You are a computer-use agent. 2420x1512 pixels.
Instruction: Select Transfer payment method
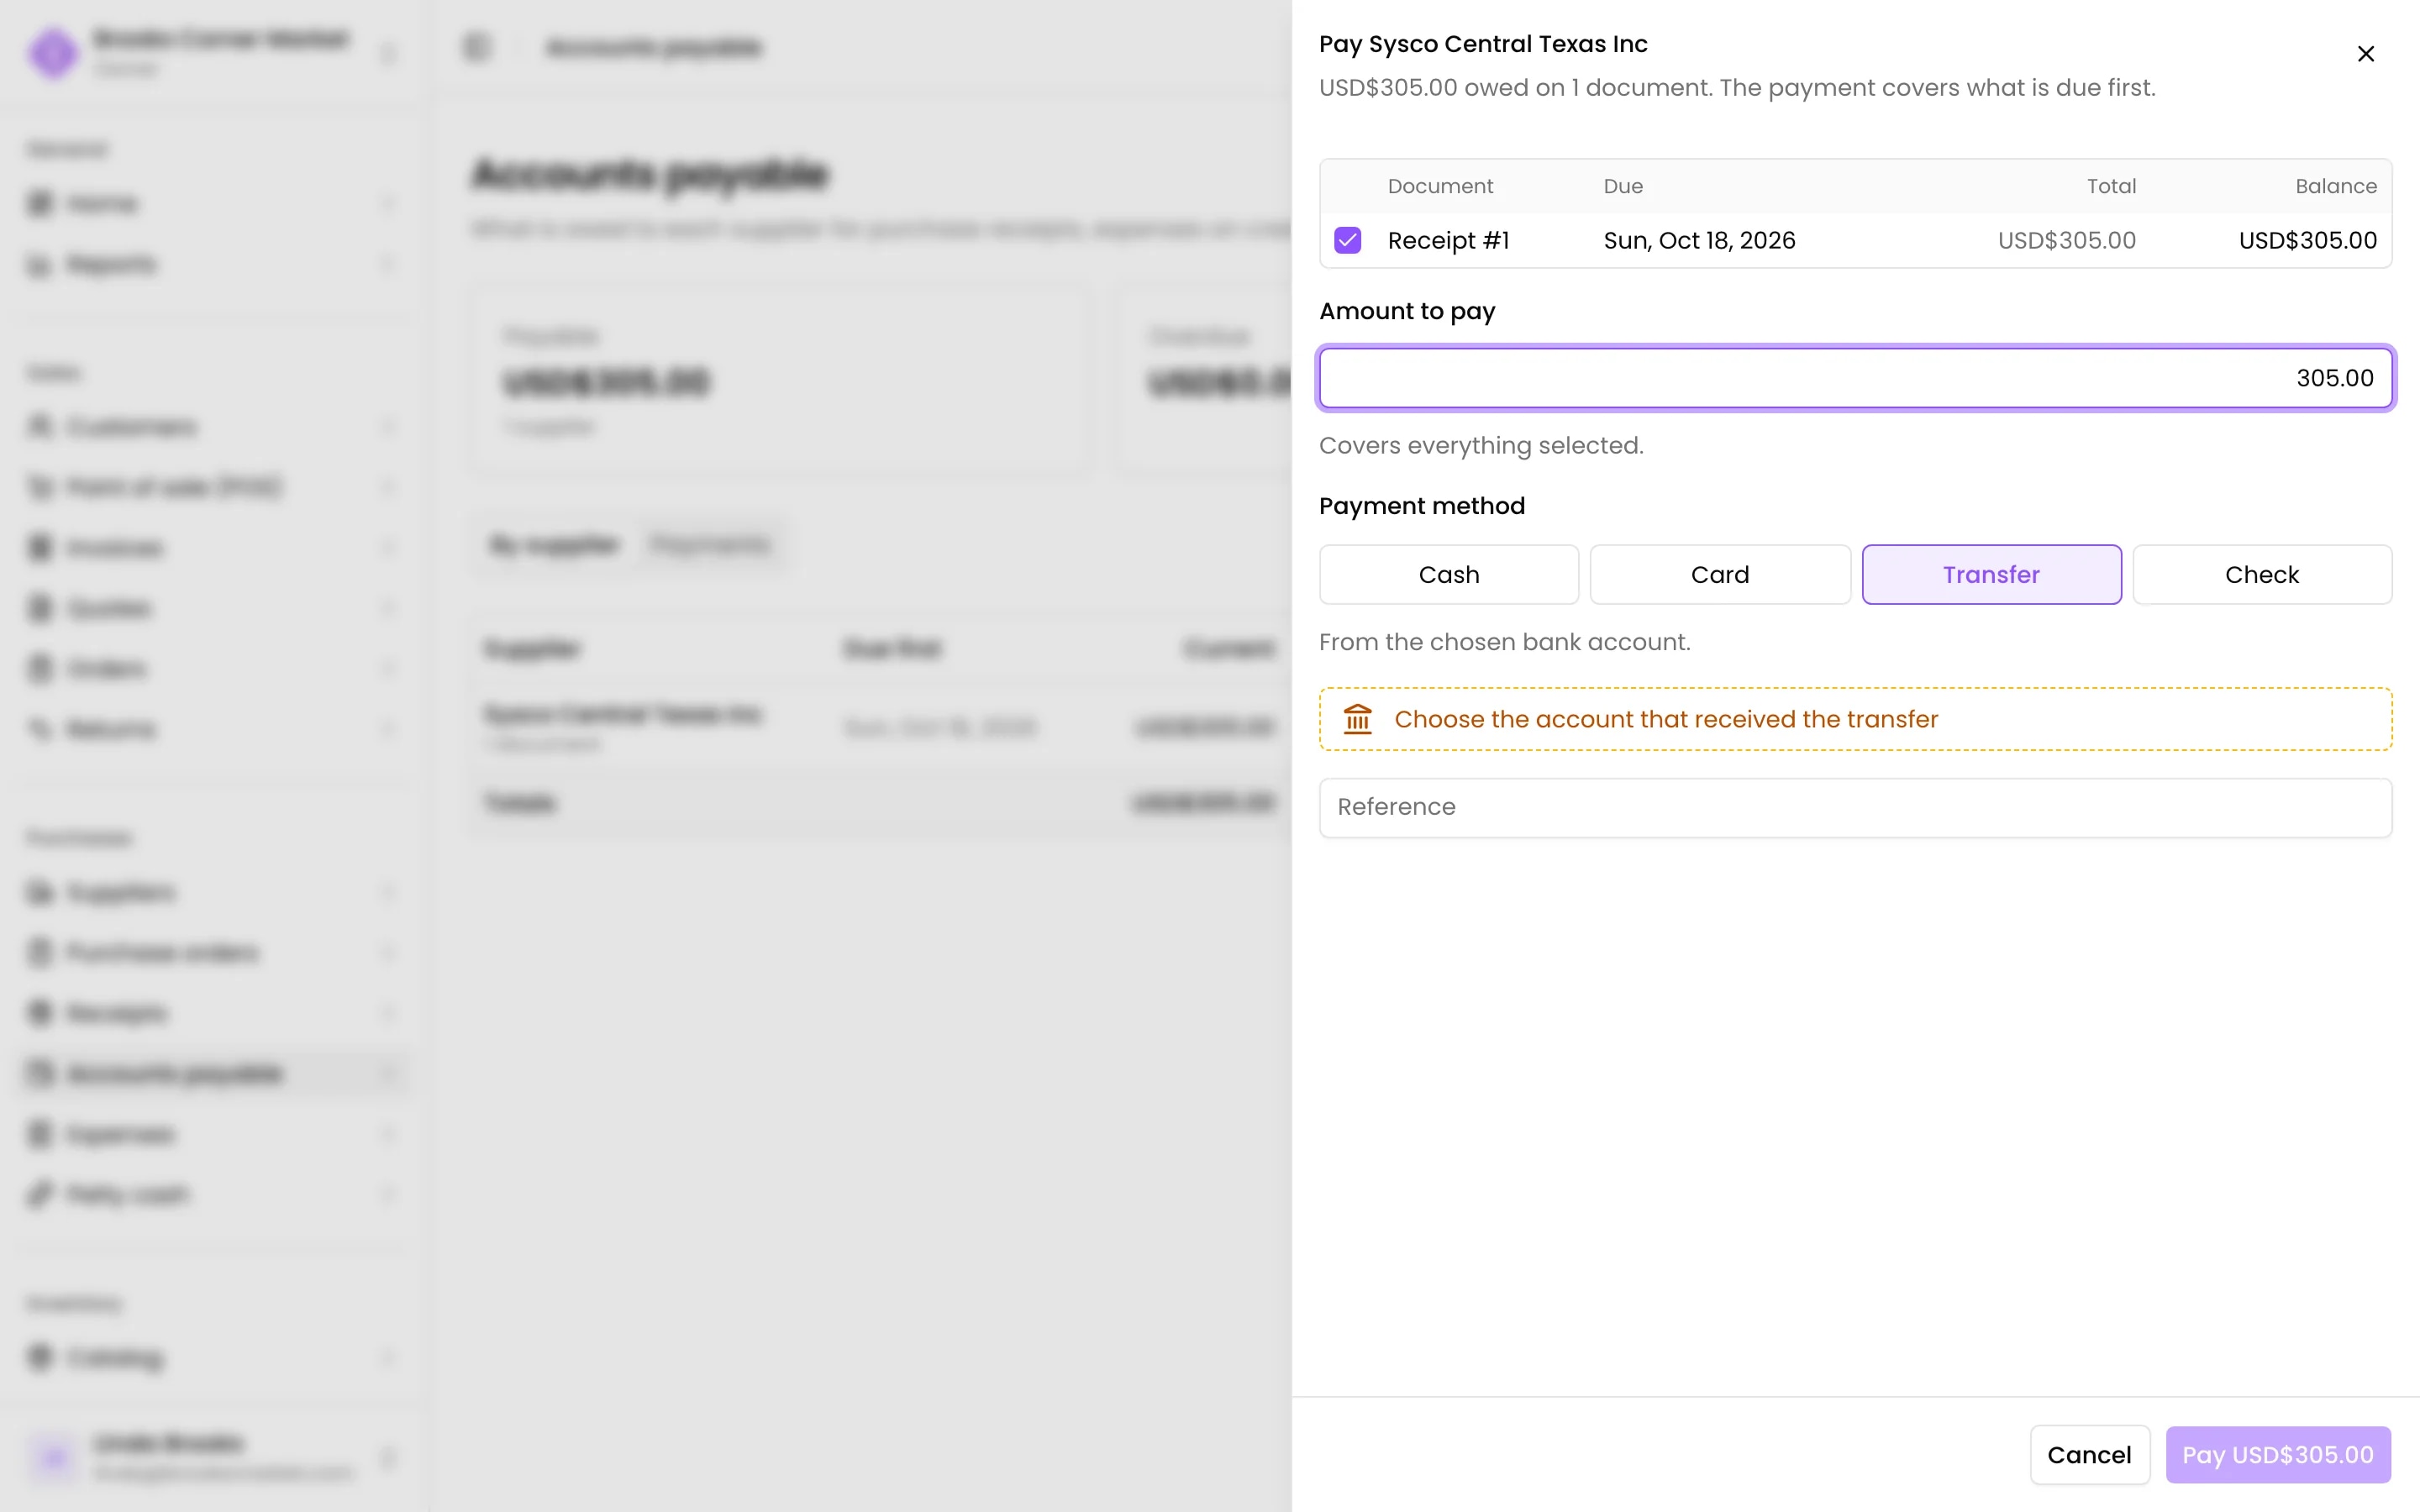pos(1991,574)
